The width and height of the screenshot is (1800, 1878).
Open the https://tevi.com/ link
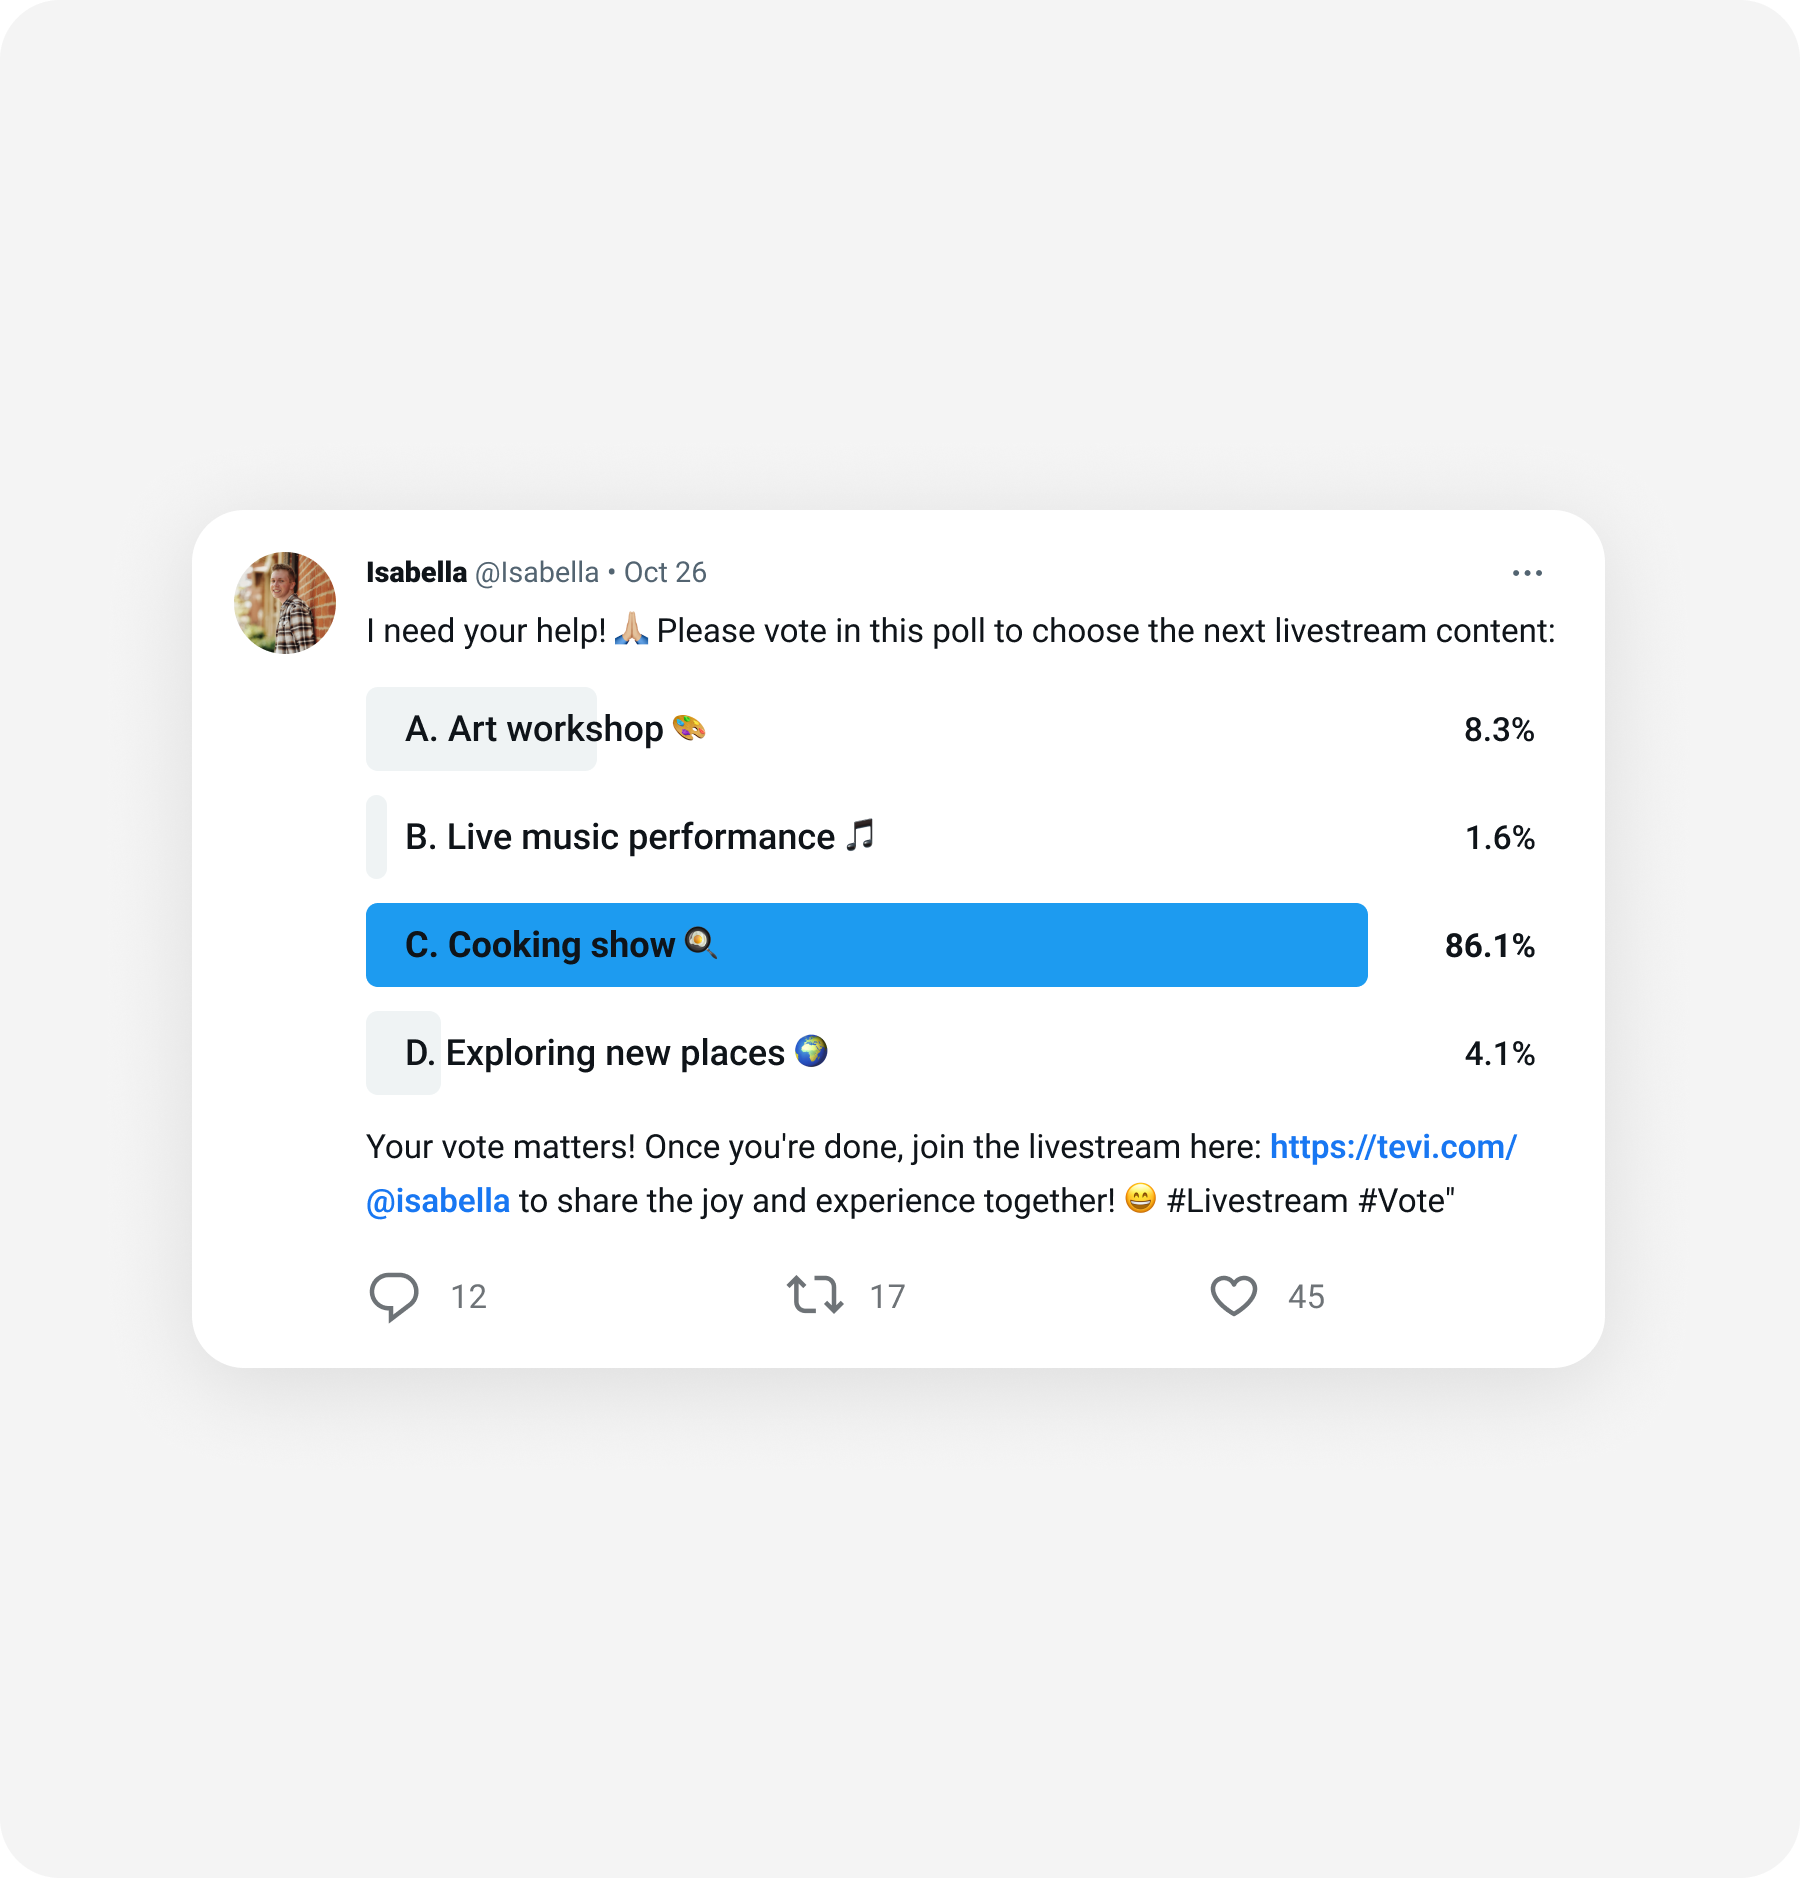point(1393,1147)
